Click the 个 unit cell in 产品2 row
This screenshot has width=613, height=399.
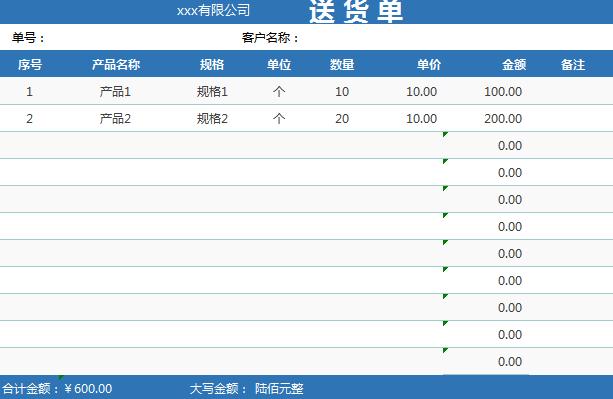[x=279, y=118]
